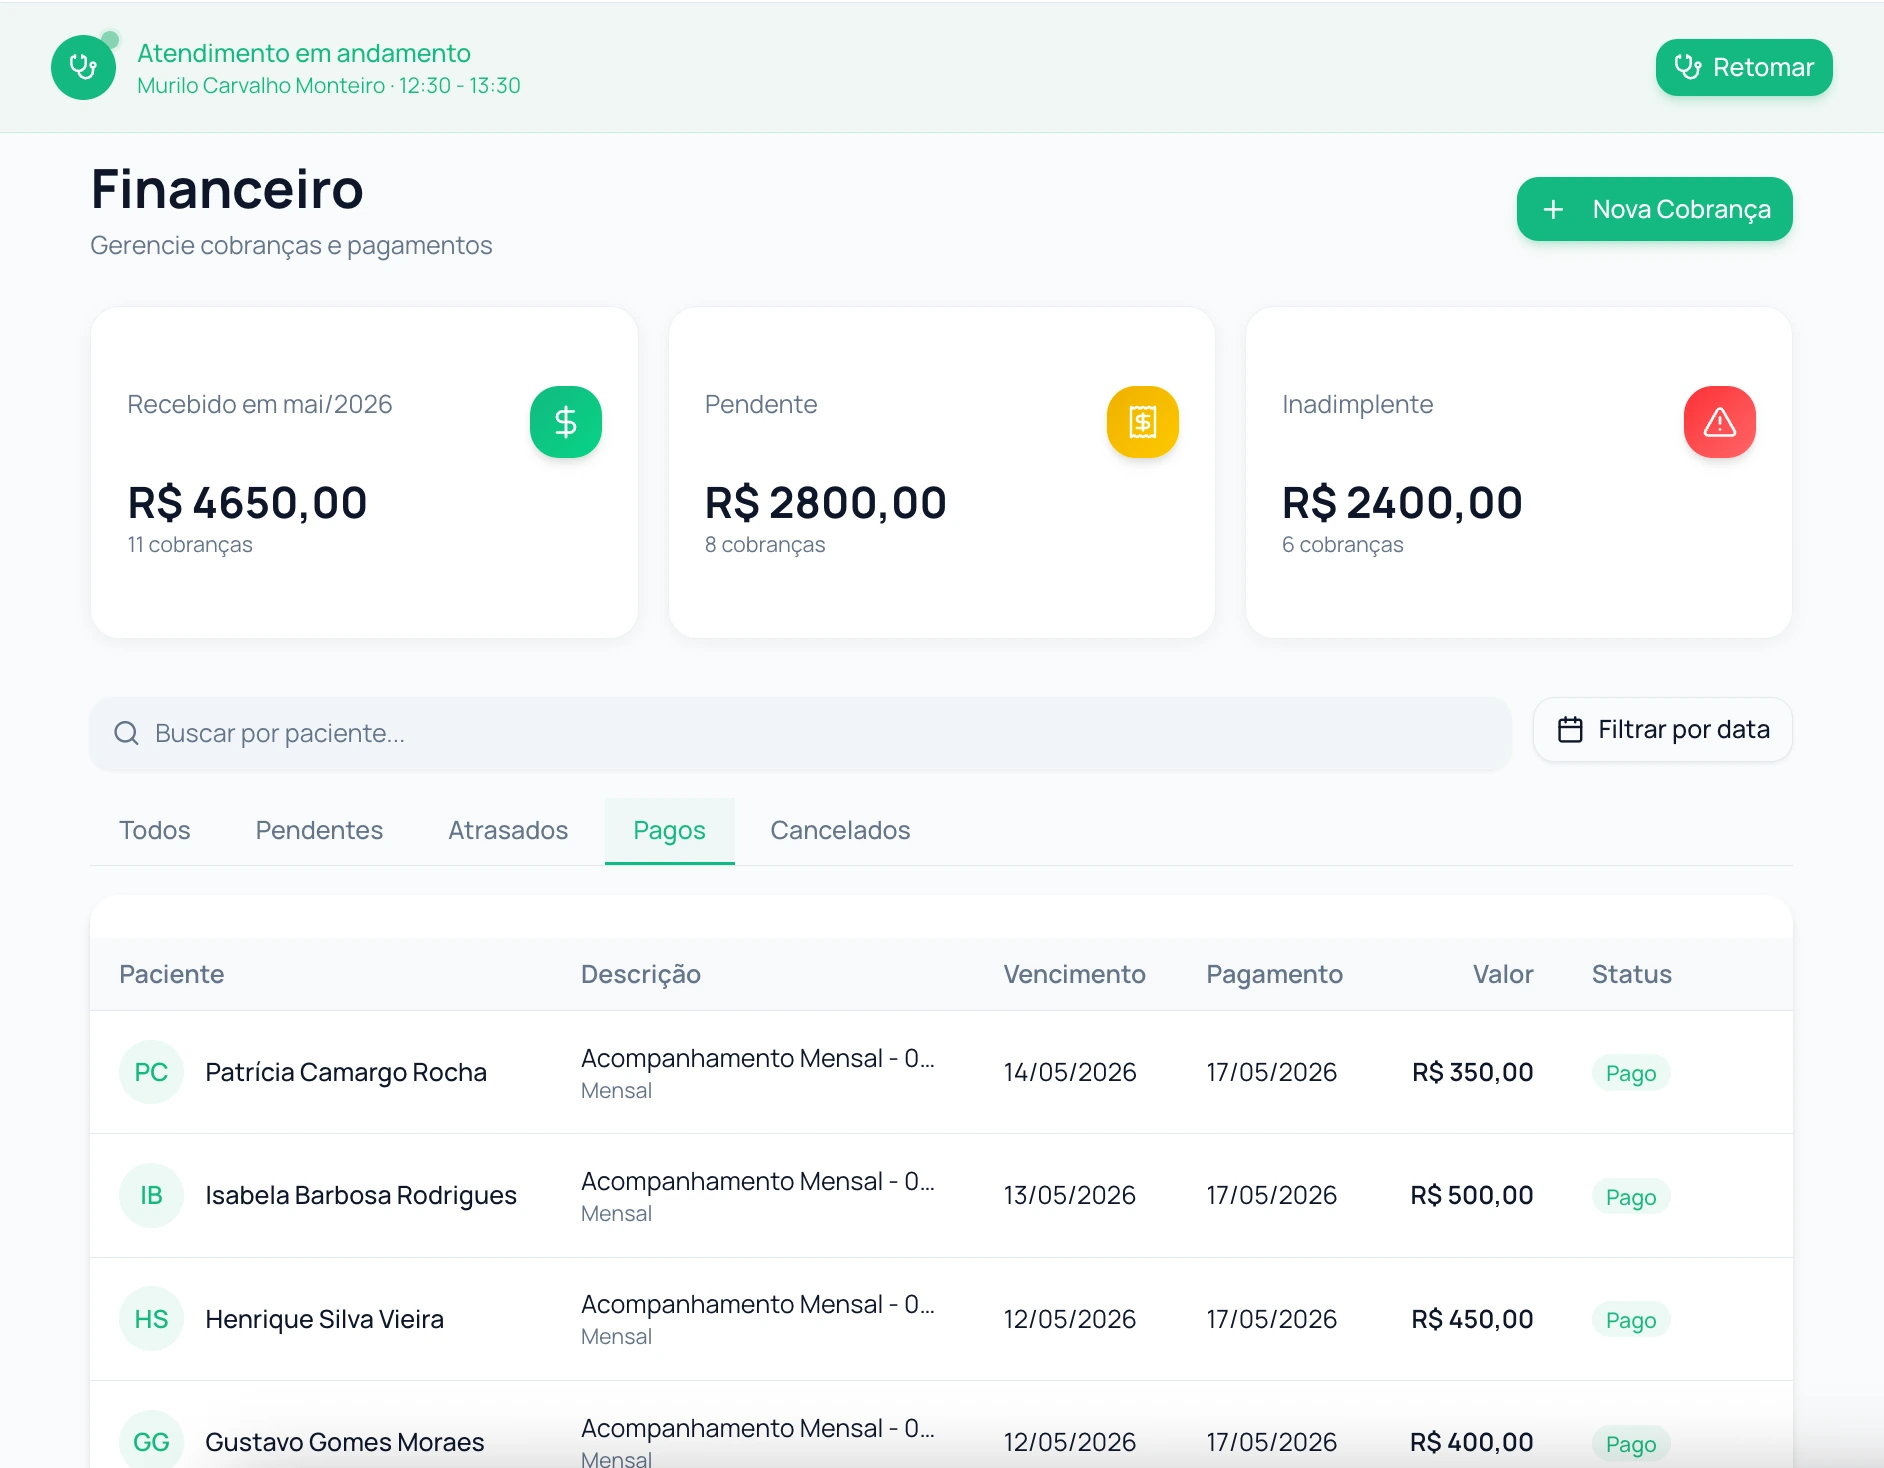Open the Filtrar por data filter

pos(1662,730)
